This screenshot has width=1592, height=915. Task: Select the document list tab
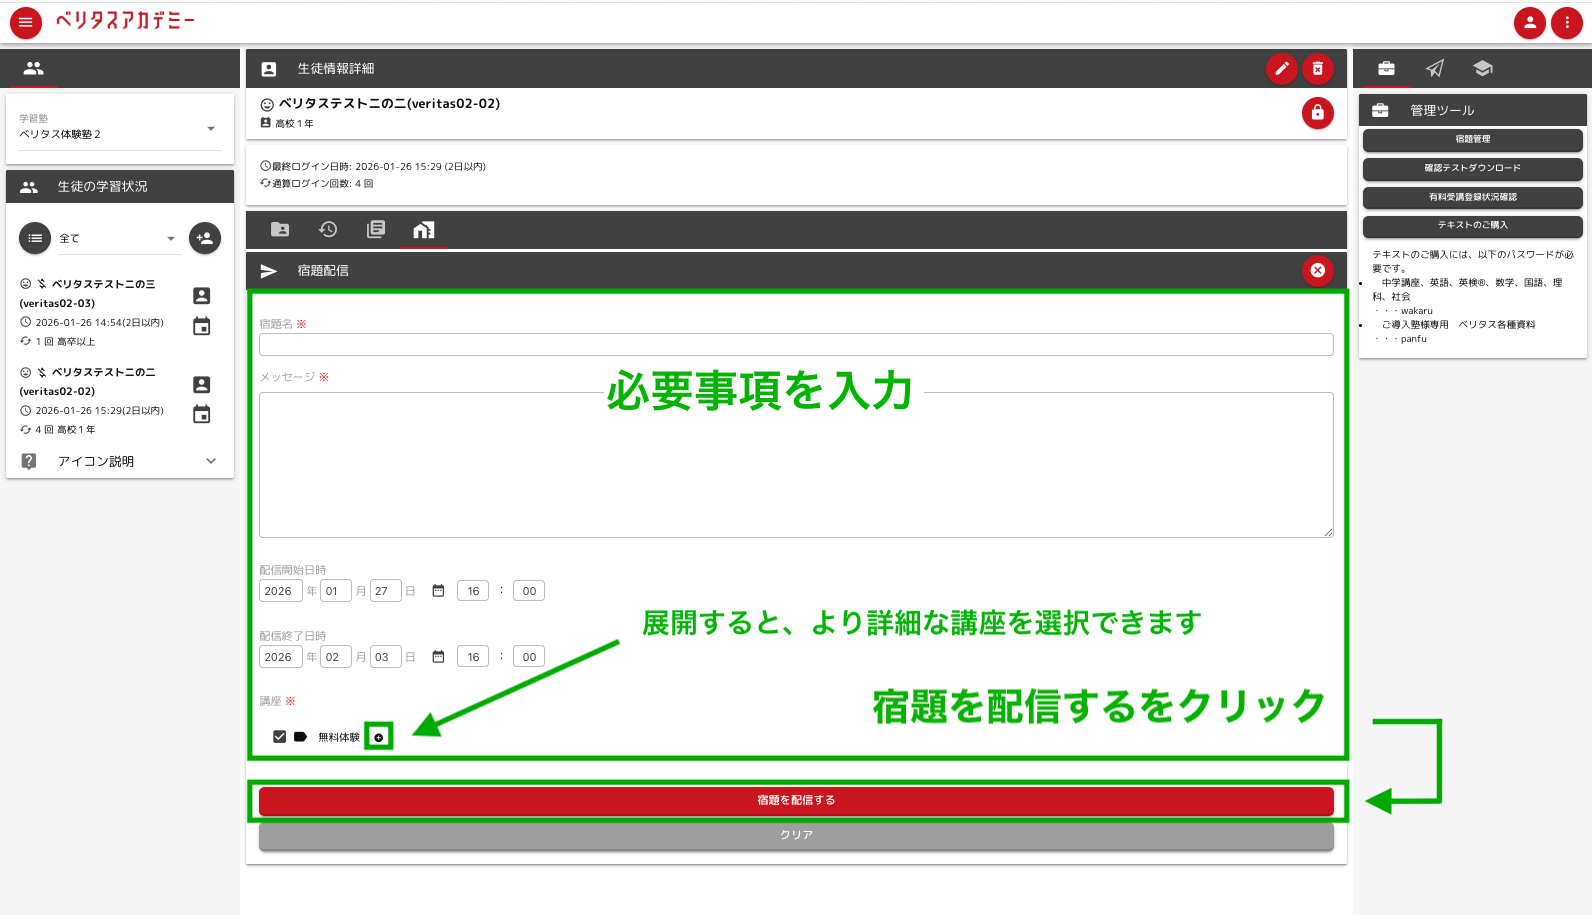(376, 230)
